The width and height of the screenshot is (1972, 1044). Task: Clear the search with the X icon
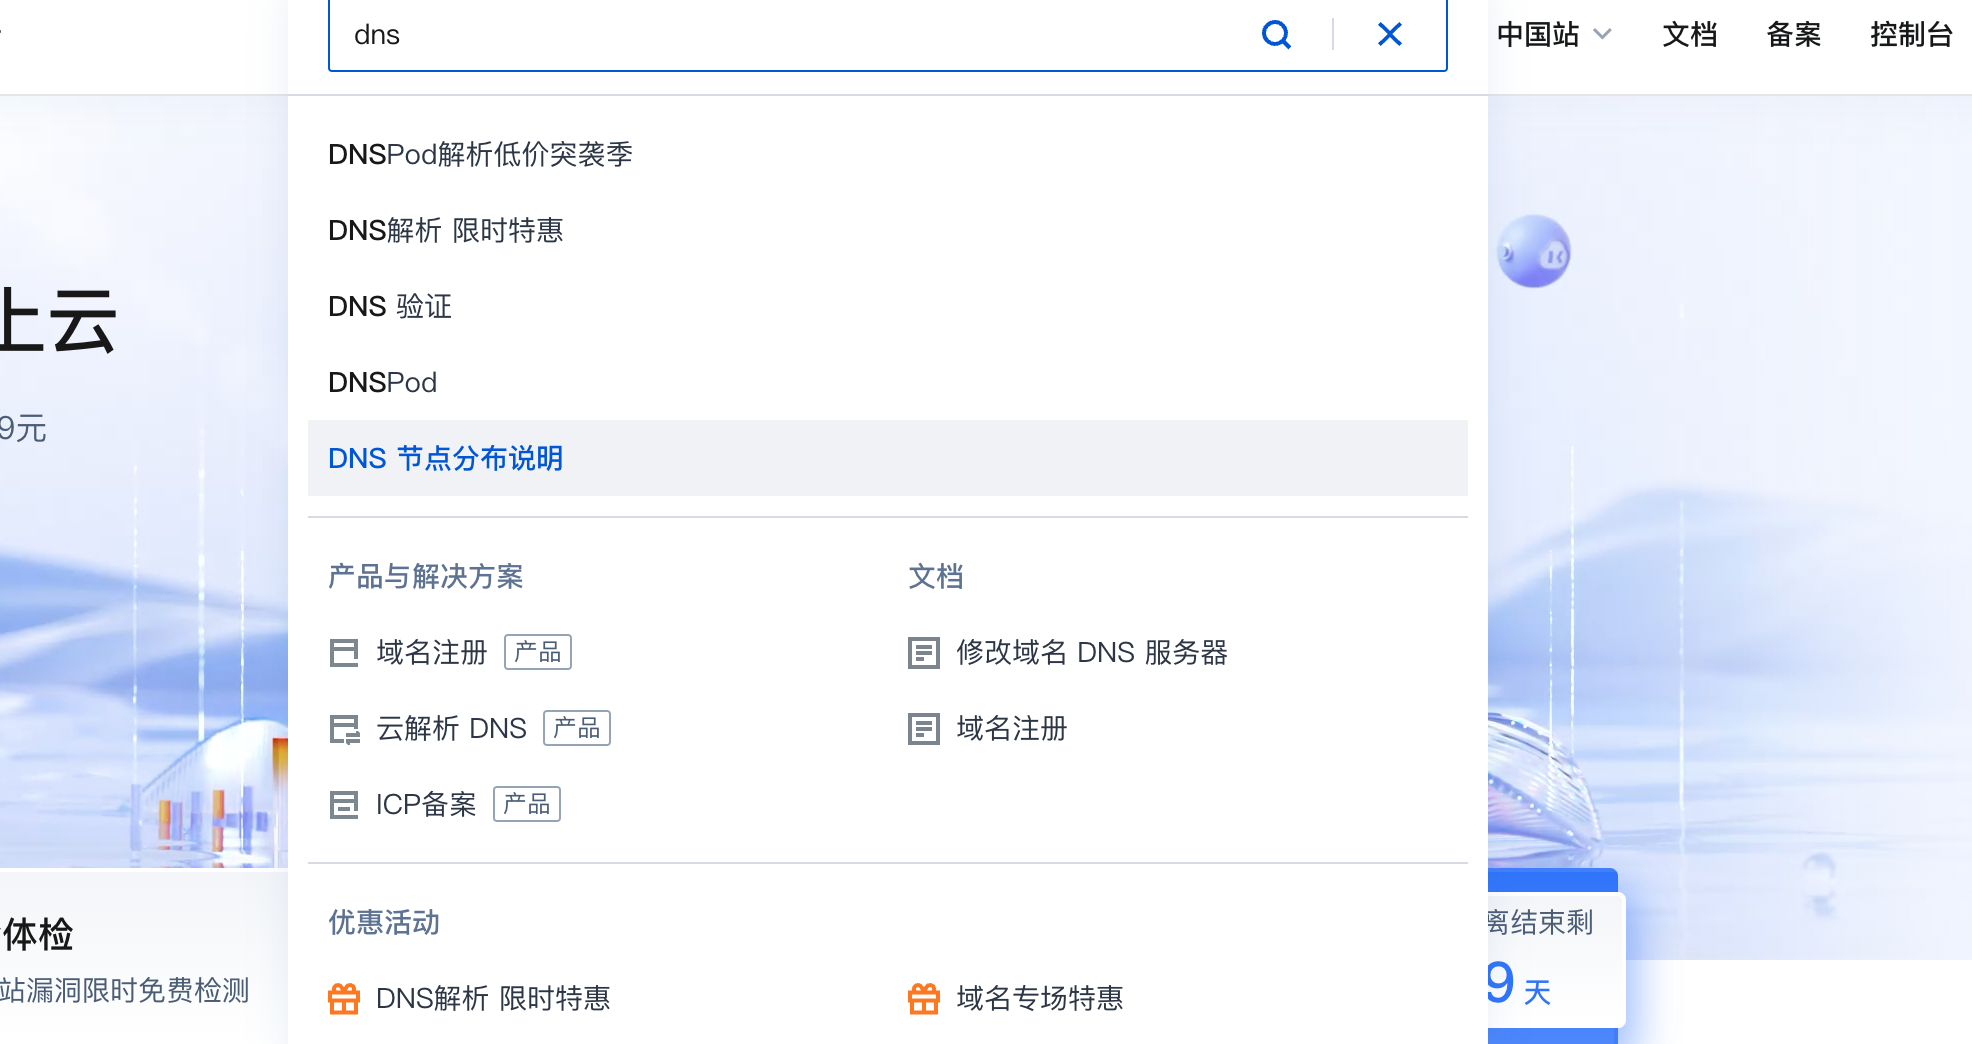(1390, 35)
